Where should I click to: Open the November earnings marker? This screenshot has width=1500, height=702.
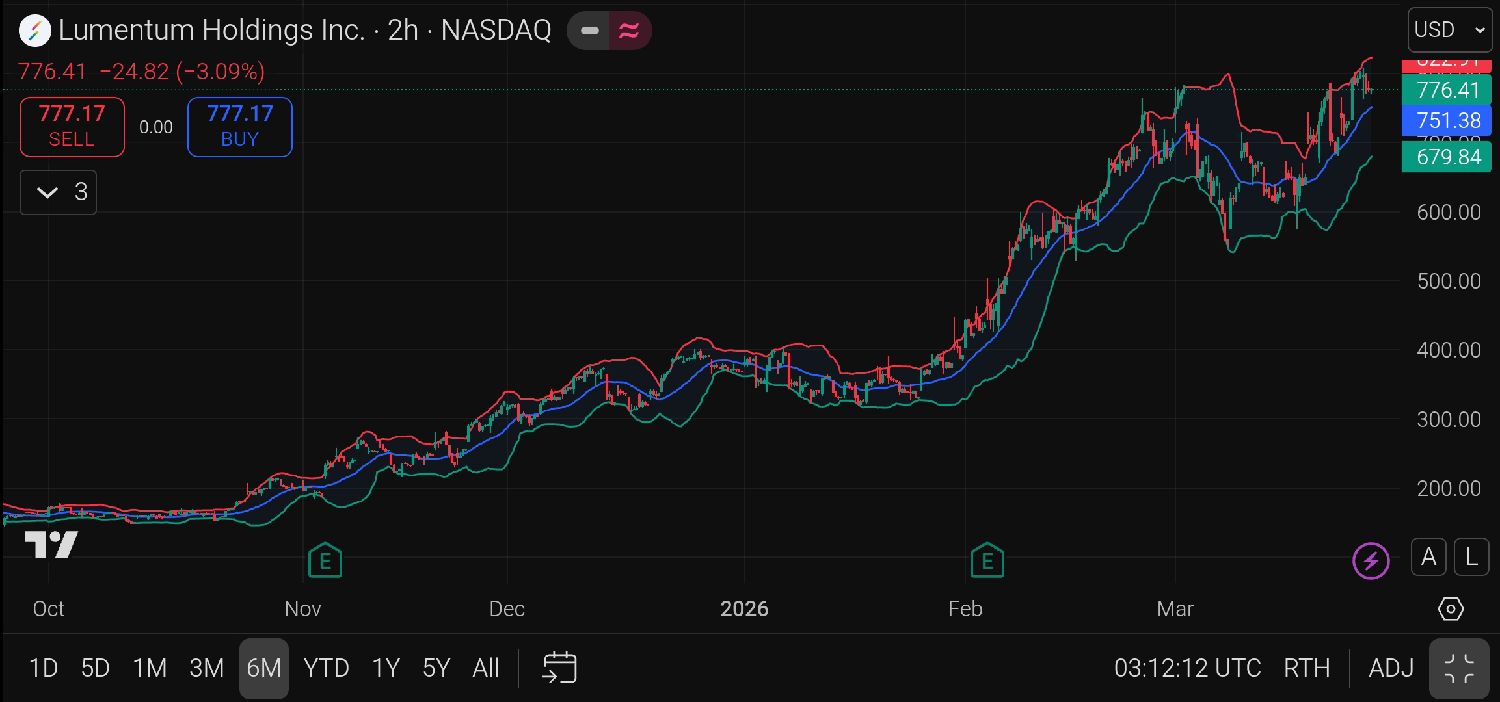tap(324, 560)
